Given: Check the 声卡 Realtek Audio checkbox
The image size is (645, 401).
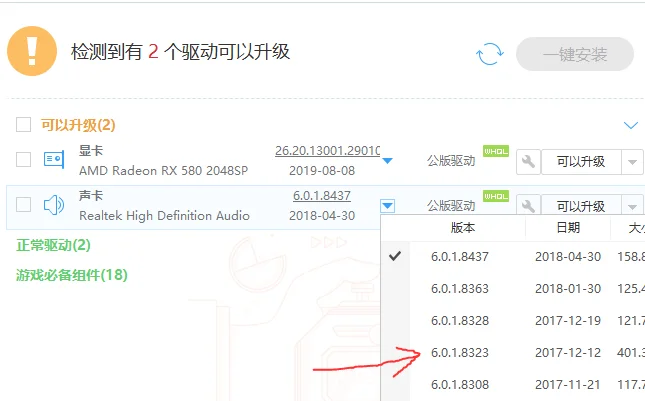Looking at the screenshot, I should 23,204.
